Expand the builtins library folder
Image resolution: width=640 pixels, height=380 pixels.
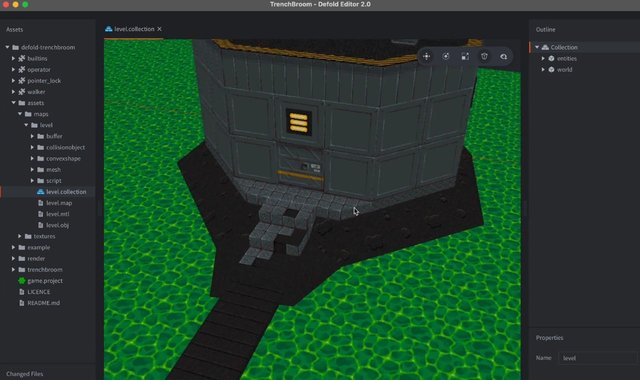(13, 58)
